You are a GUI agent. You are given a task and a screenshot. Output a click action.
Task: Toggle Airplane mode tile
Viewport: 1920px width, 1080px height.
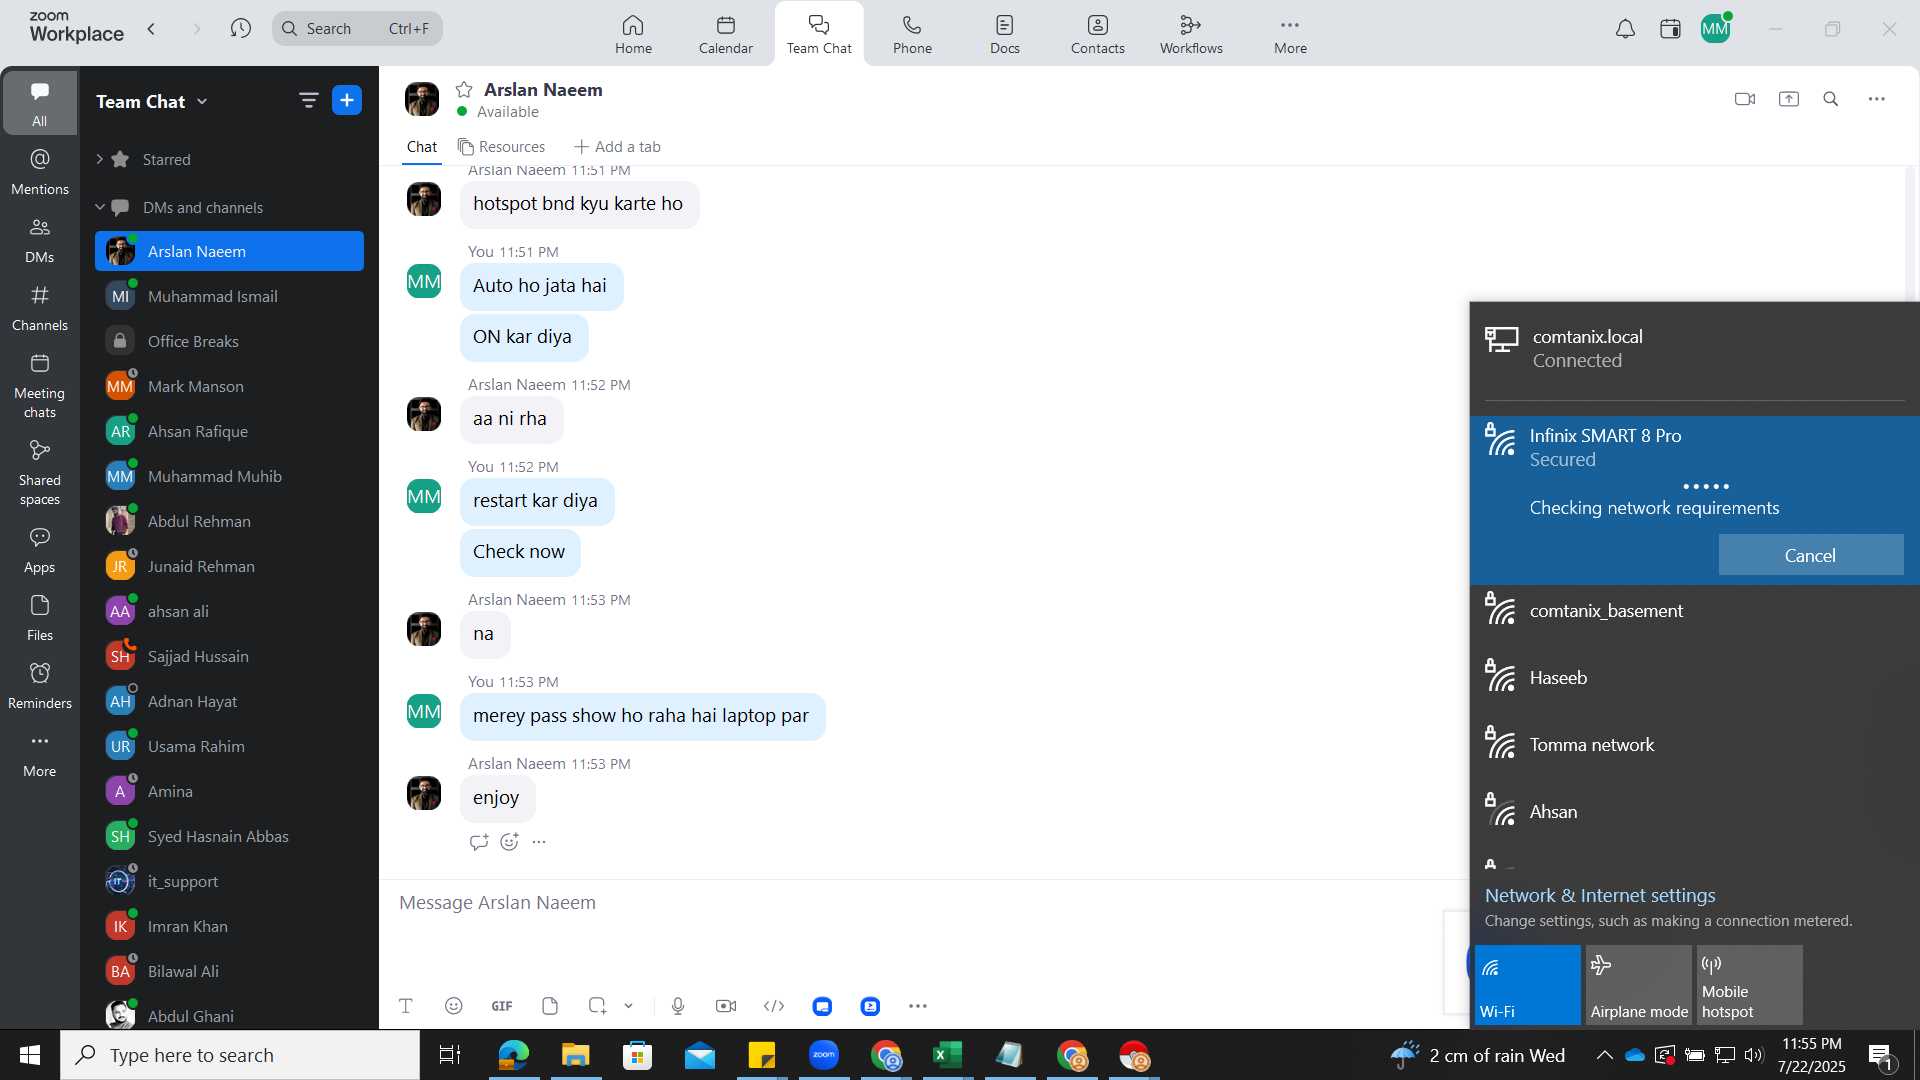pyautogui.click(x=1638, y=985)
